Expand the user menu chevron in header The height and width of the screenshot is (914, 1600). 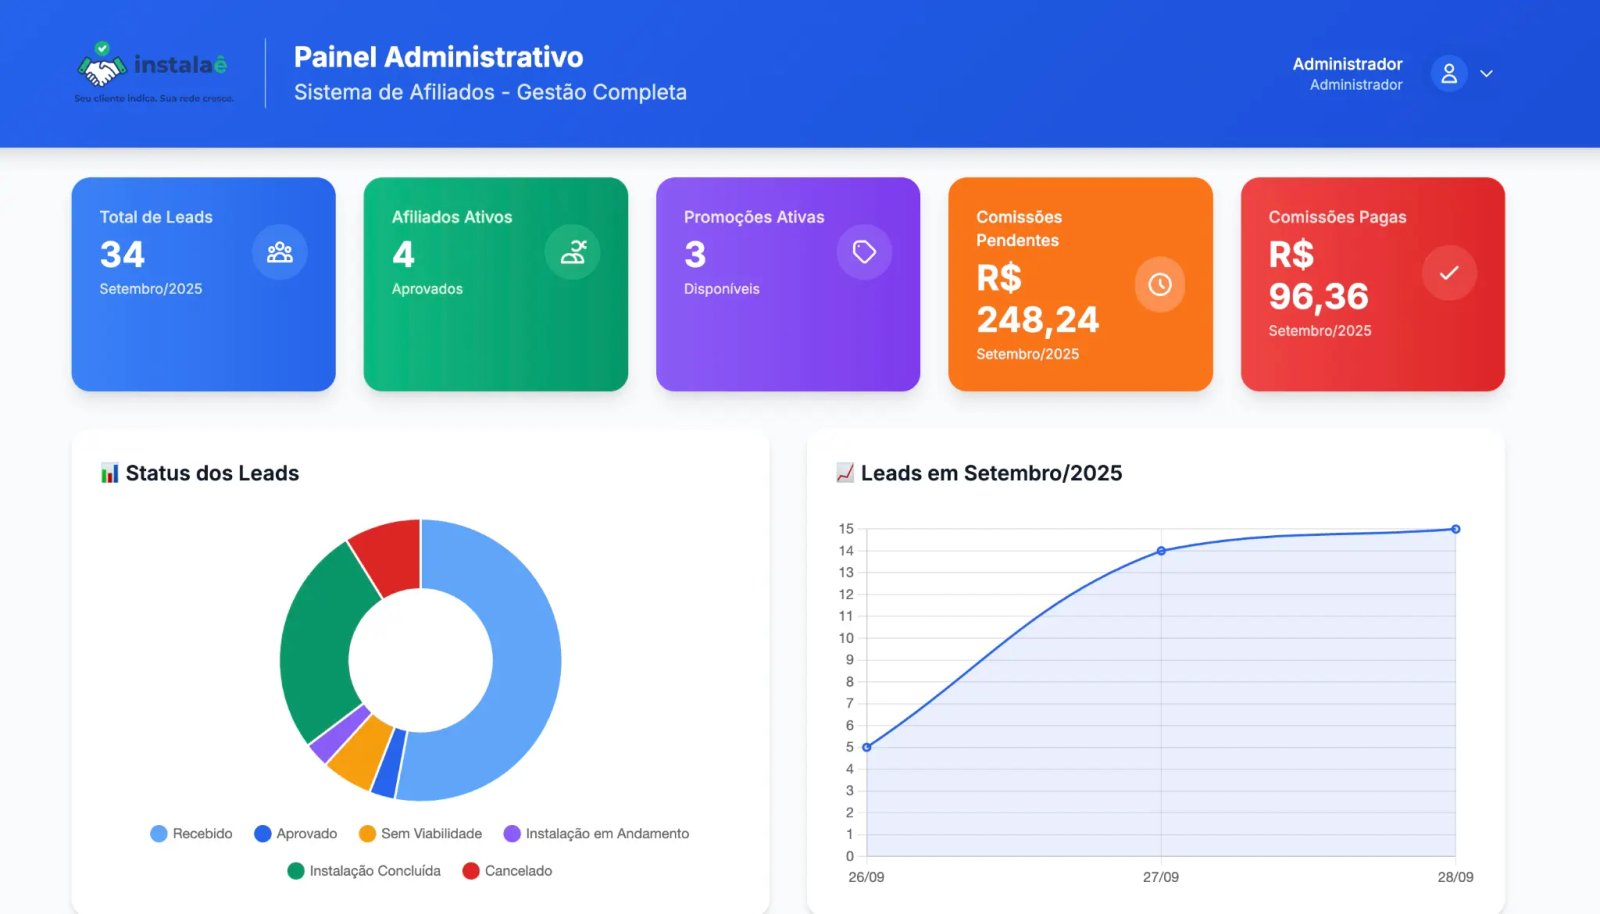[1487, 74]
